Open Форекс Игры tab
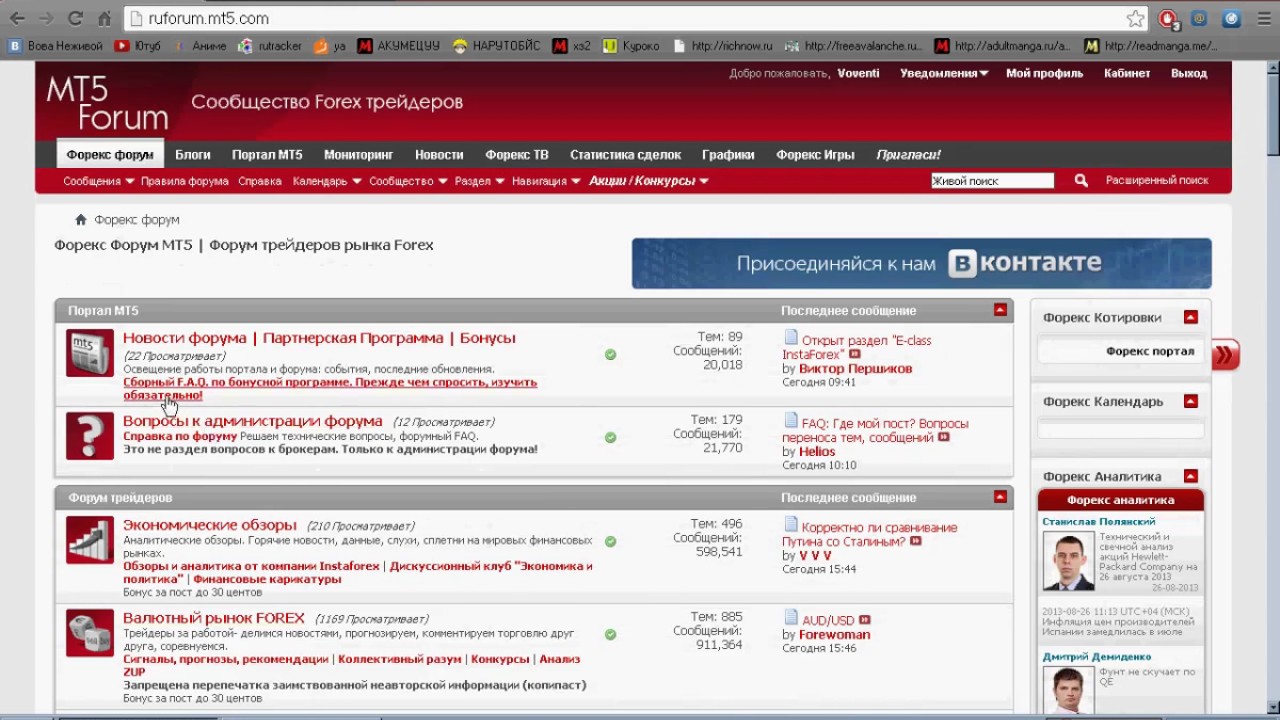 point(815,155)
